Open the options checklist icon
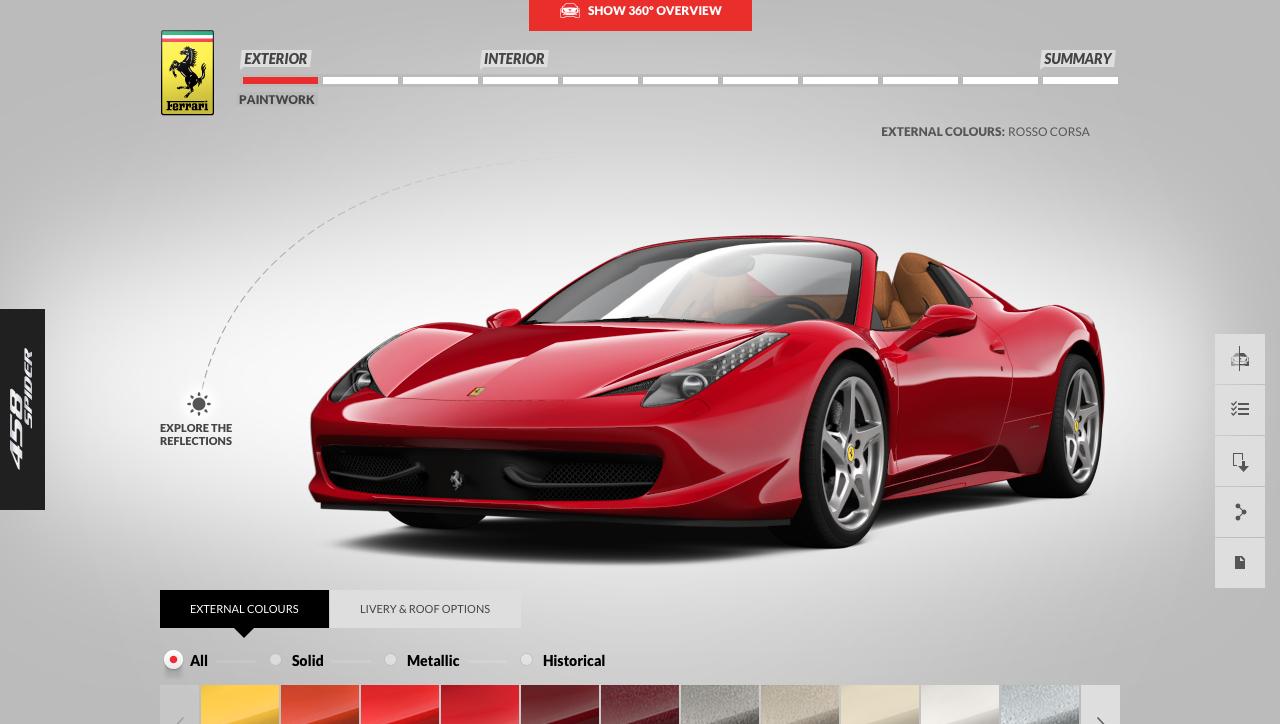Screen dimensions: 1280x724 (x=1240, y=410)
